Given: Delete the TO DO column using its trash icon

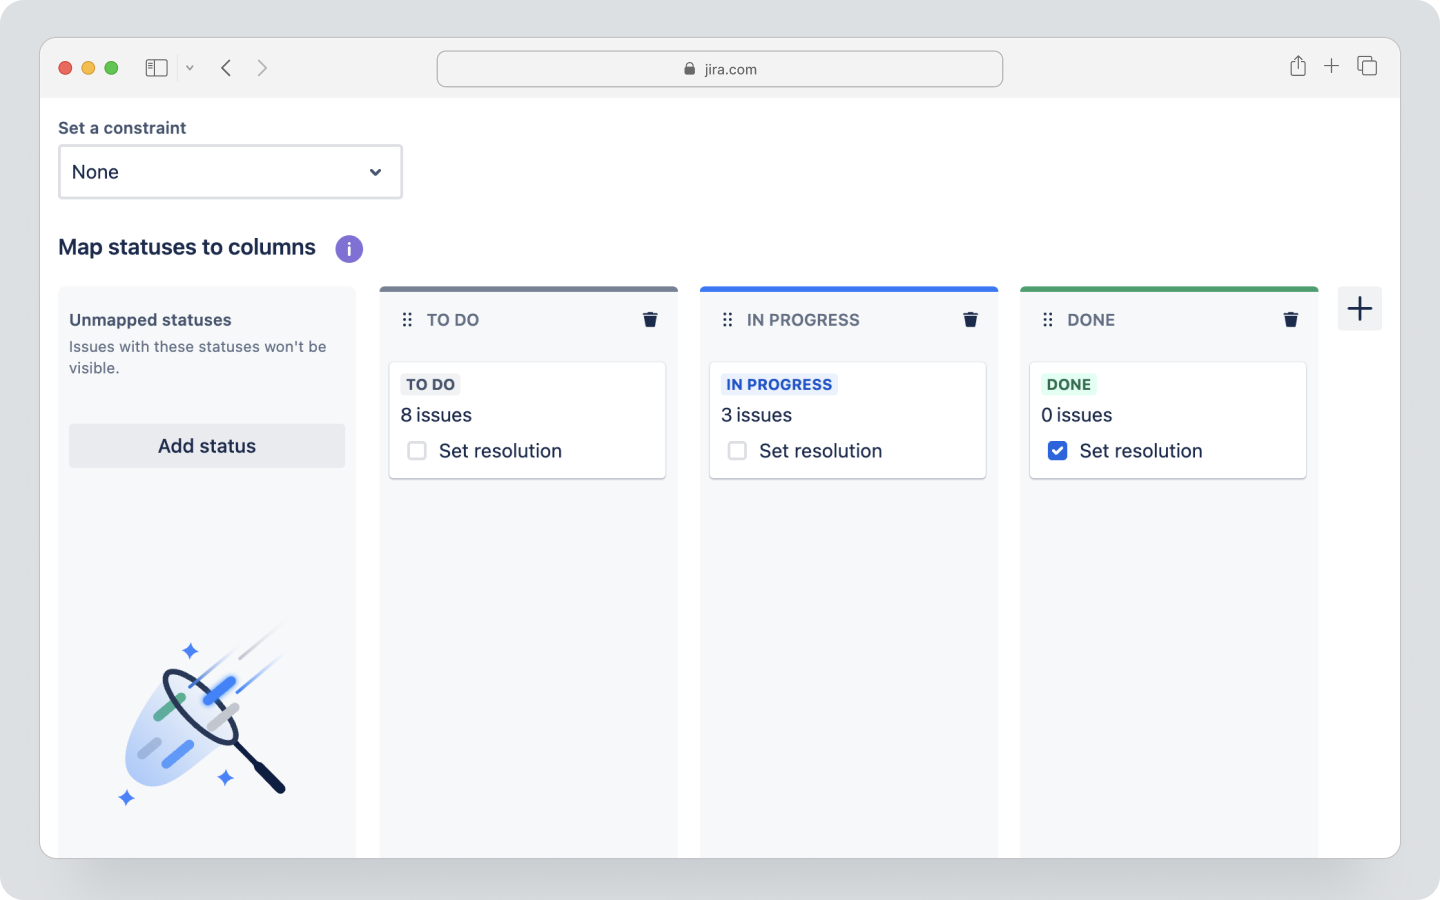Looking at the screenshot, I should tap(650, 319).
